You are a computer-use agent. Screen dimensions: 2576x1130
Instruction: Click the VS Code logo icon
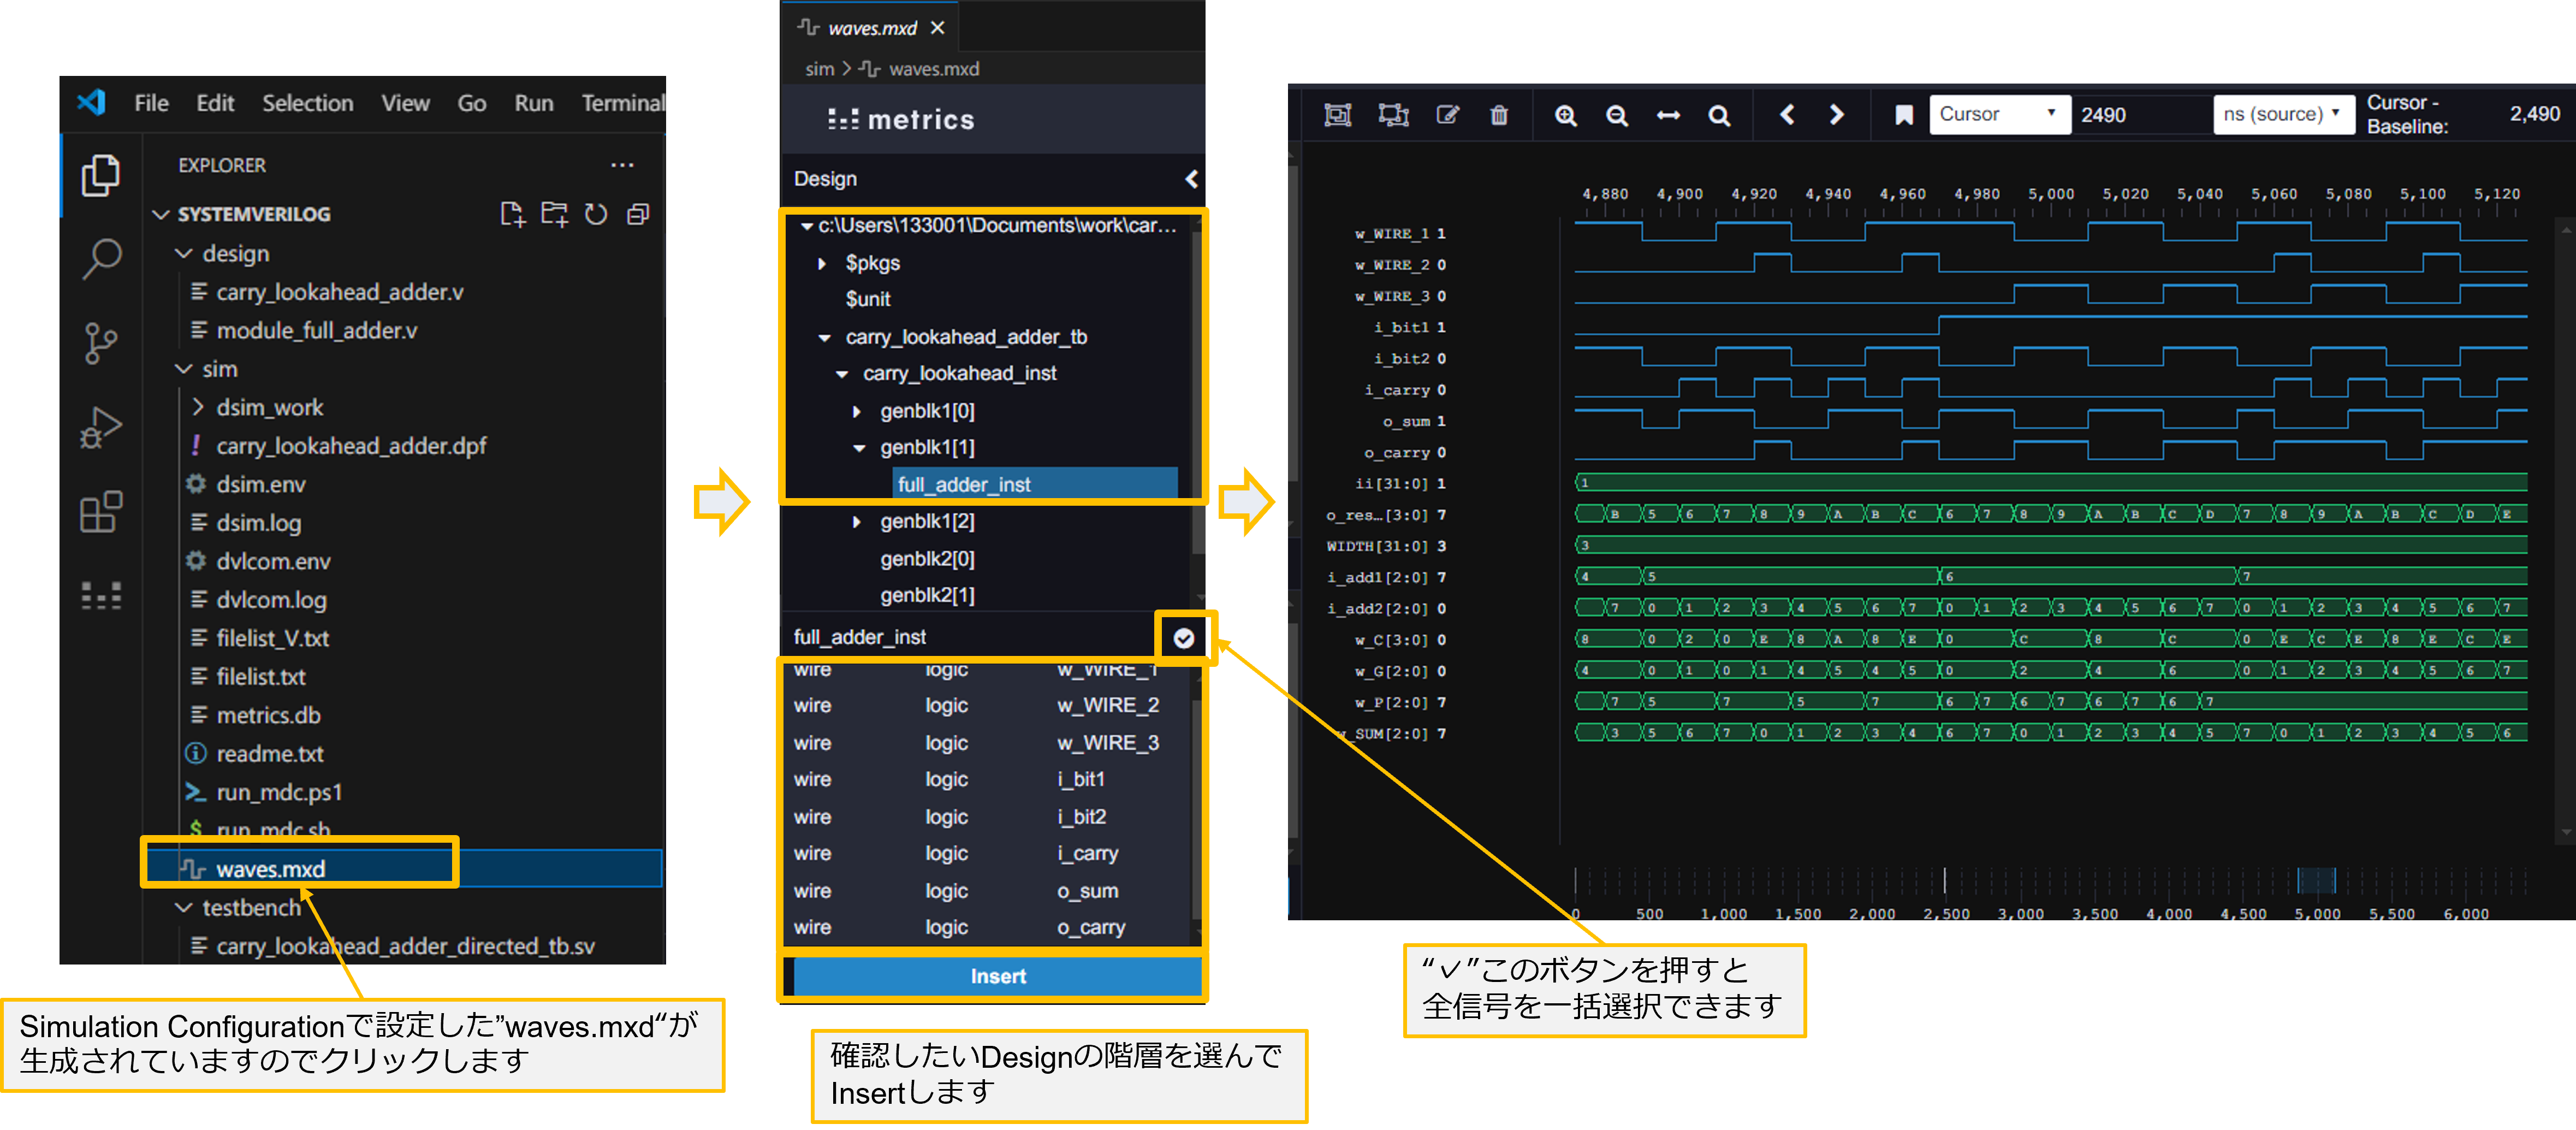pyautogui.click(x=92, y=102)
